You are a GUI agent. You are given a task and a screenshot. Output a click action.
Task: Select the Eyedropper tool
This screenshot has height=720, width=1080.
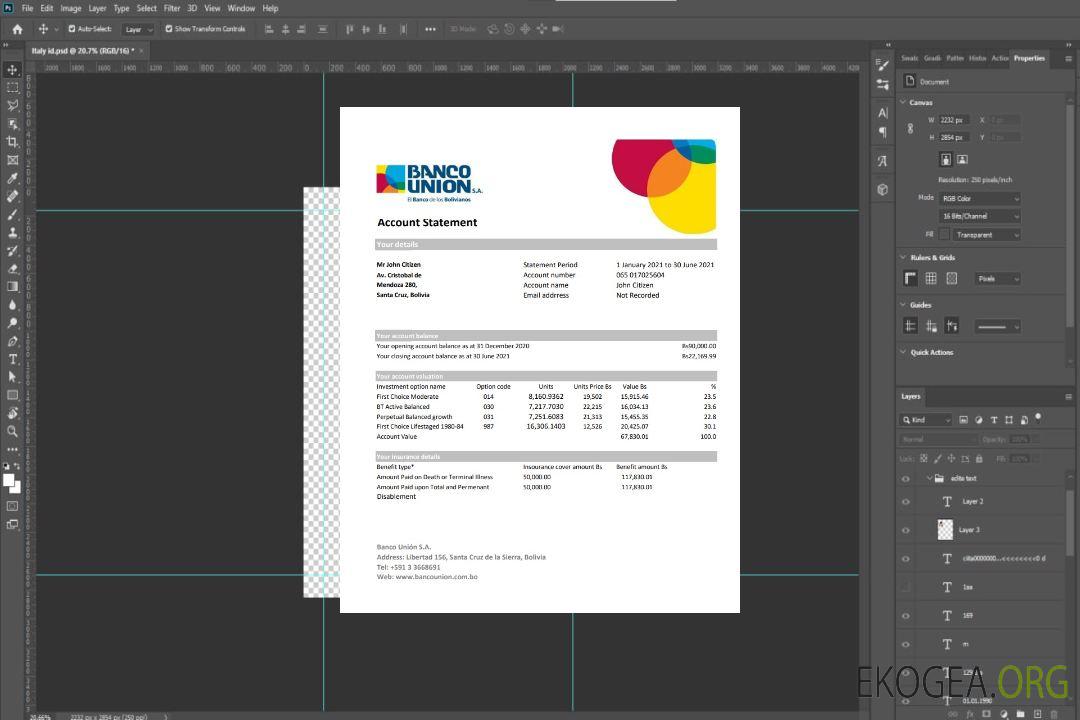click(12, 178)
